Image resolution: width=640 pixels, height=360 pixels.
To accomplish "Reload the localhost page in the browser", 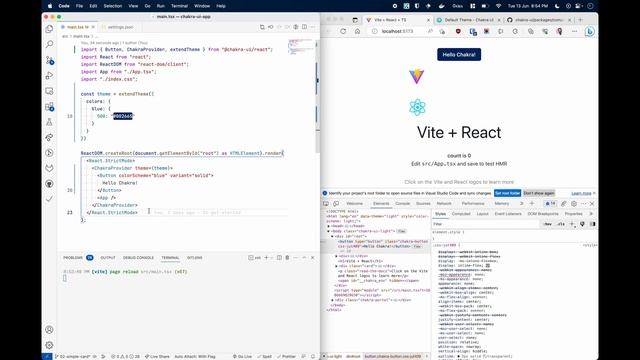I will coord(343,31).
